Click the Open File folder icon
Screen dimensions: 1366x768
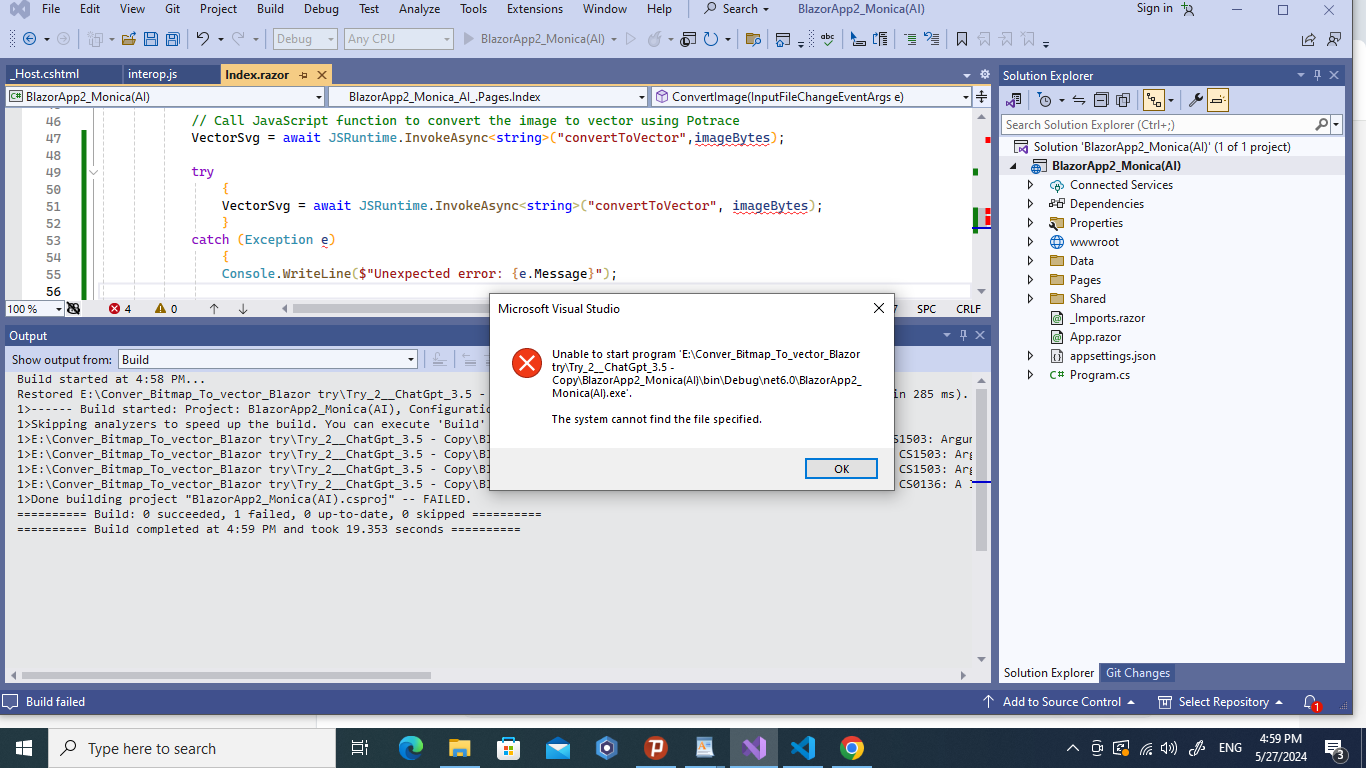click(x=127, y=39)
